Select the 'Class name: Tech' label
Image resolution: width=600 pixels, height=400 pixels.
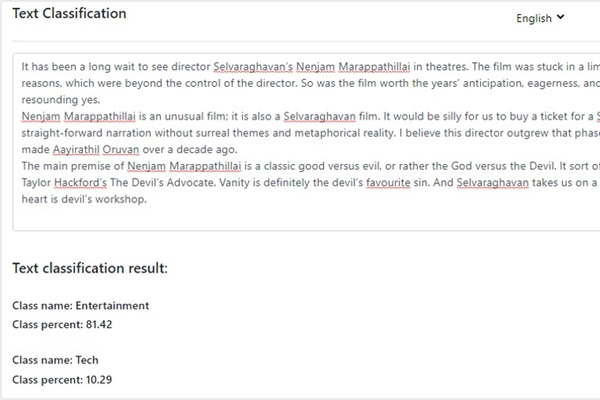55,360
